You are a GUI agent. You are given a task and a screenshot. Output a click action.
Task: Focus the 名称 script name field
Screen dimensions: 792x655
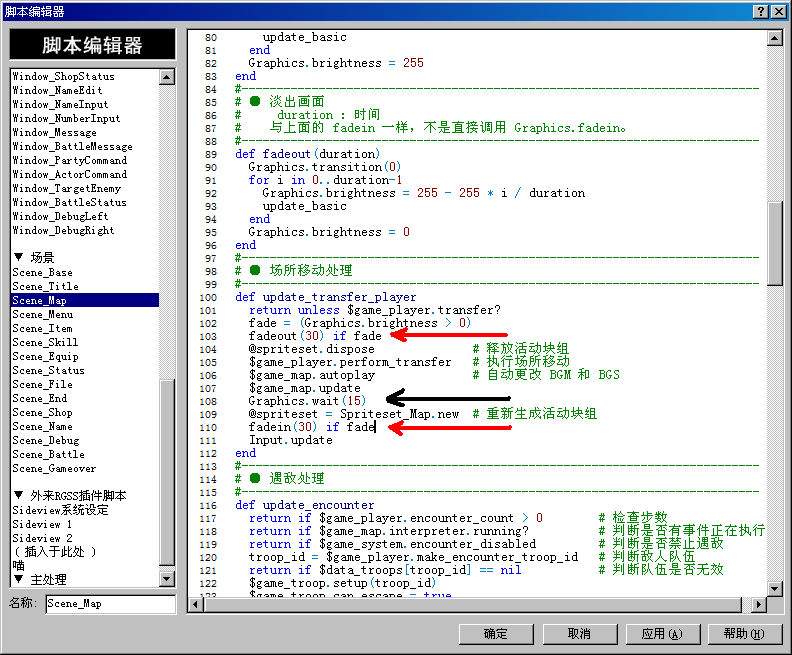[x=111, y=604]
